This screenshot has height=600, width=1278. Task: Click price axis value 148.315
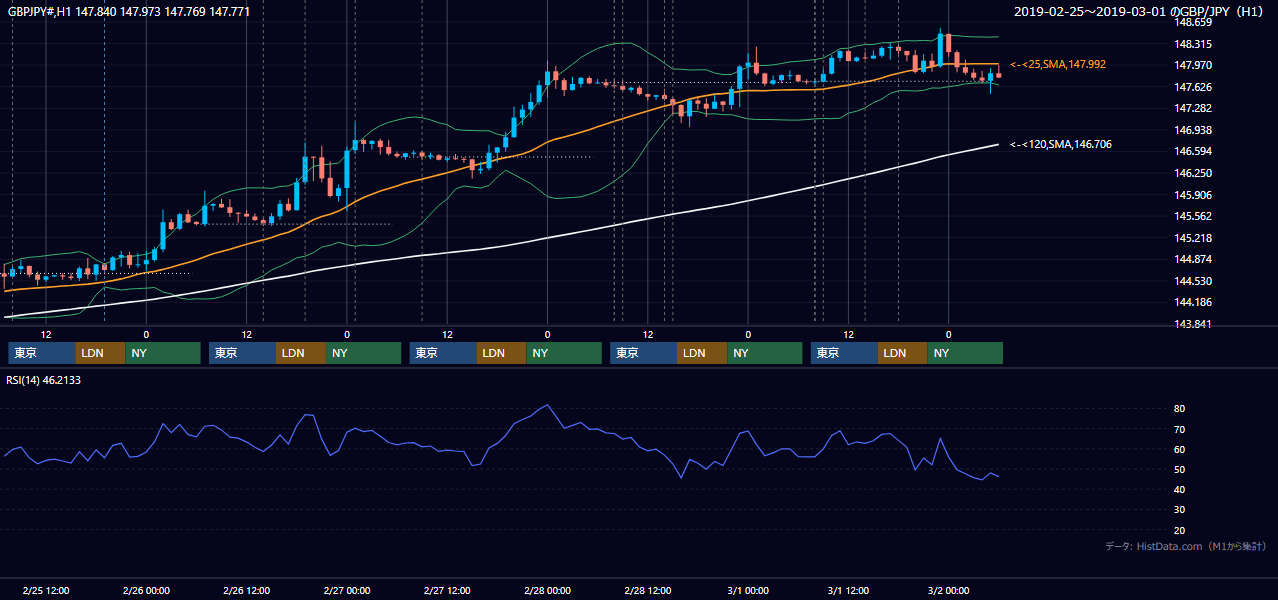pos(1194,44)
